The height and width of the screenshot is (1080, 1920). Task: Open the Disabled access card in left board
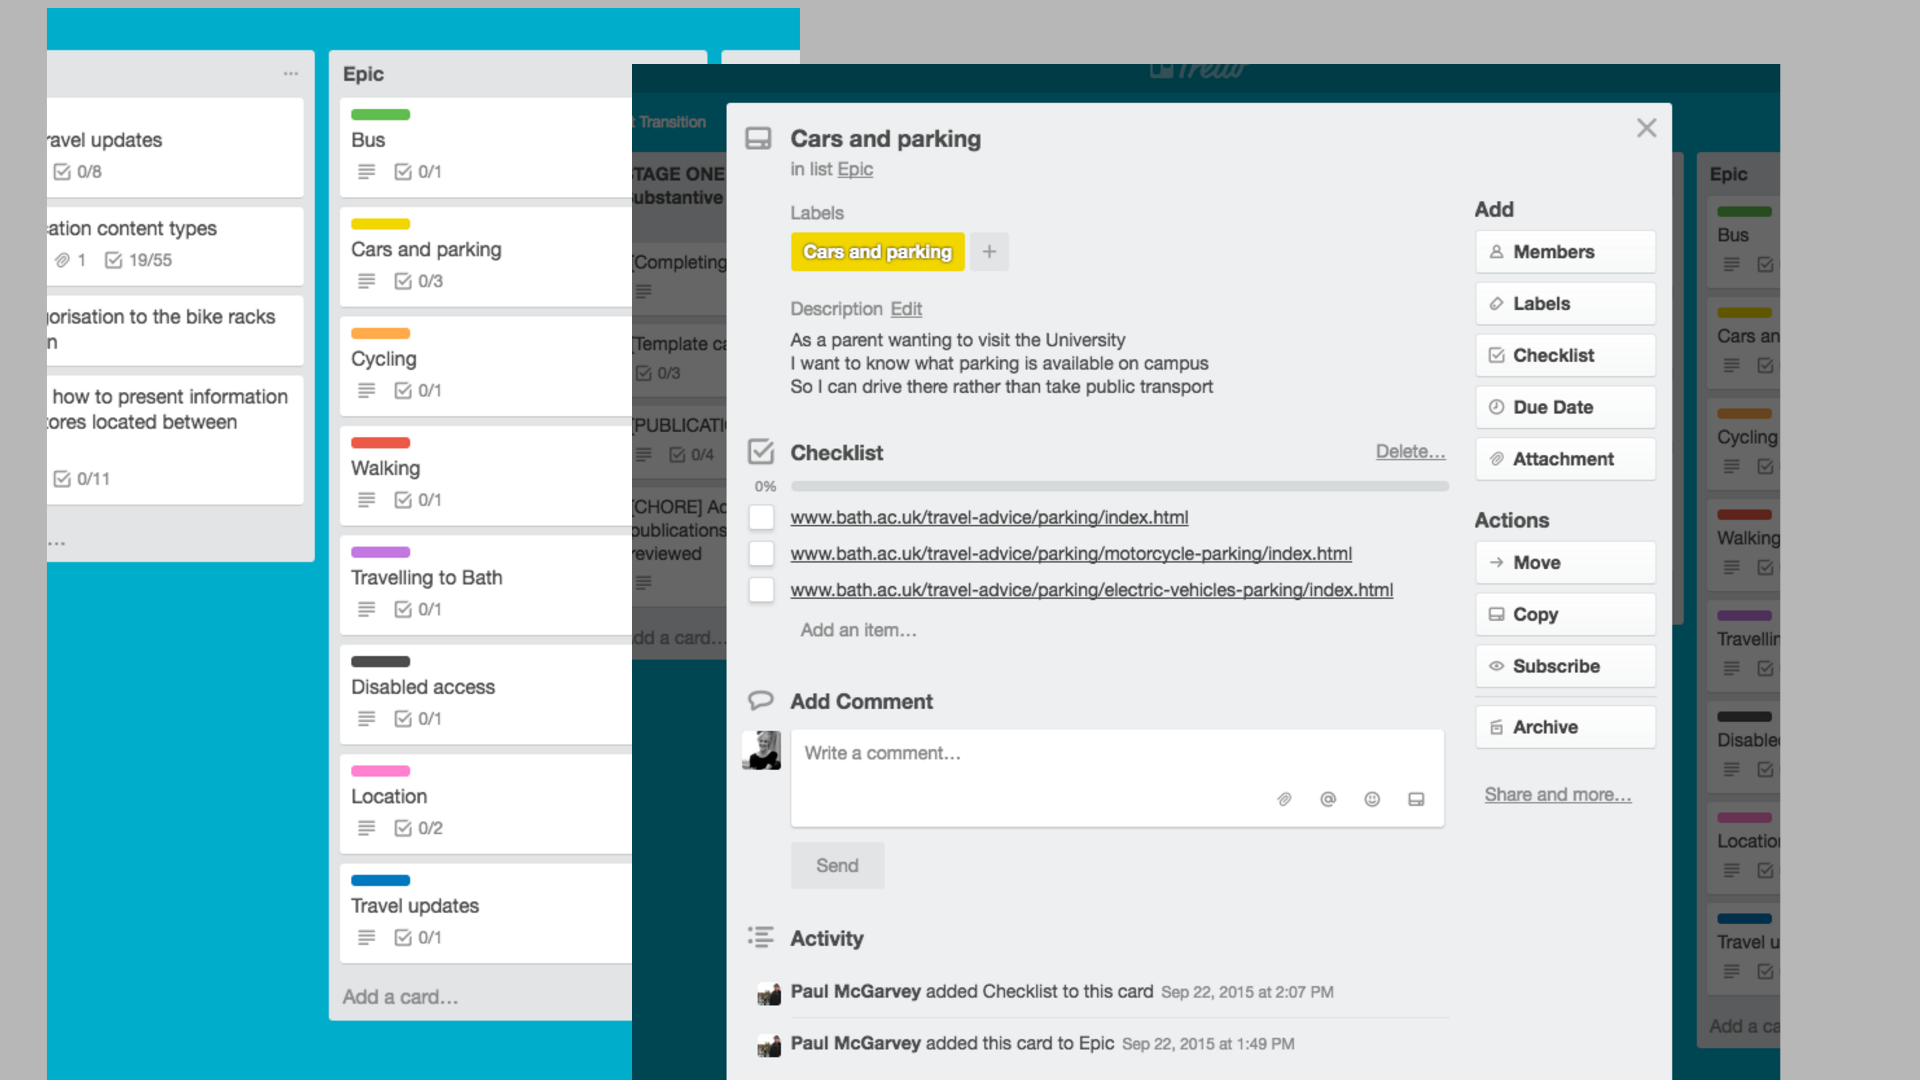(486, 694)
